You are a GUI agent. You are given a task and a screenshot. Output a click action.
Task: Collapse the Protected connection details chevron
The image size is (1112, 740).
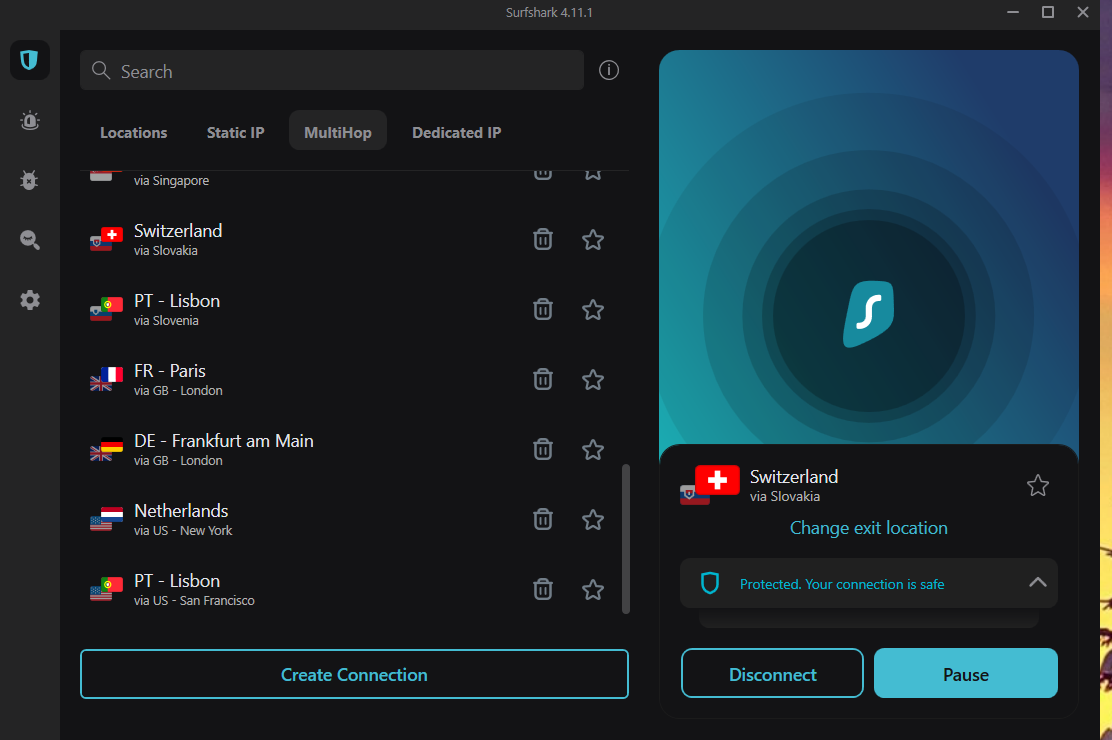1038,582
